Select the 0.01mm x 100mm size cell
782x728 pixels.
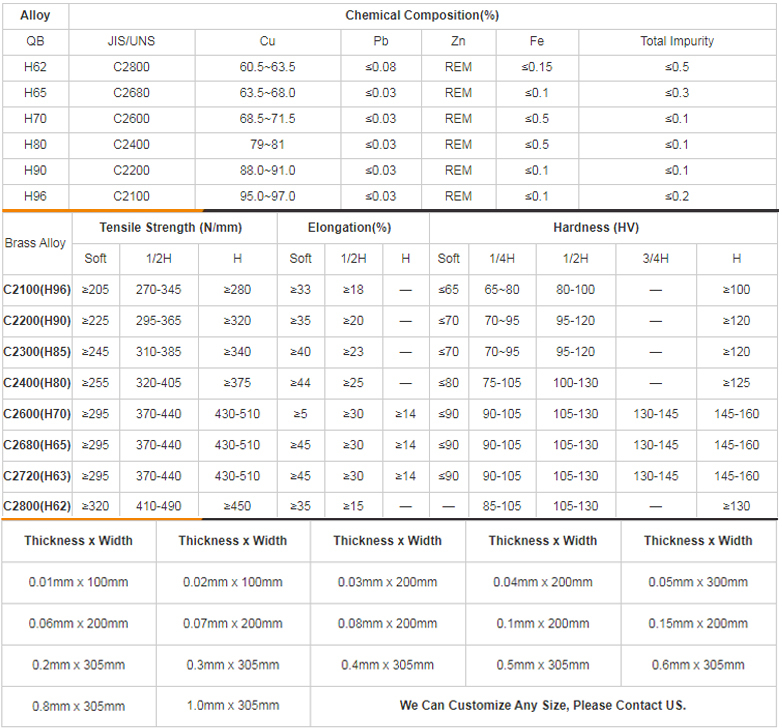click(78, 582)
